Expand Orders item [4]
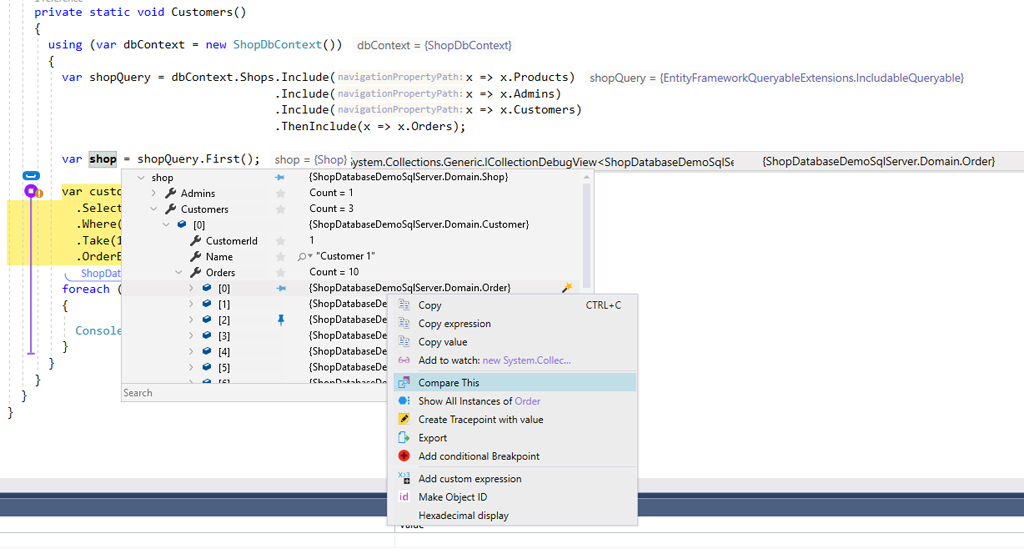Viewport: 1024px width, 554px height. (191, 351)
